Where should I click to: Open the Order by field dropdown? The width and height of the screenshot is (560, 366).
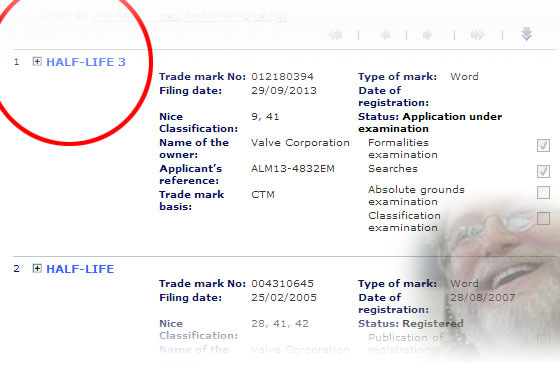(136, 15)
